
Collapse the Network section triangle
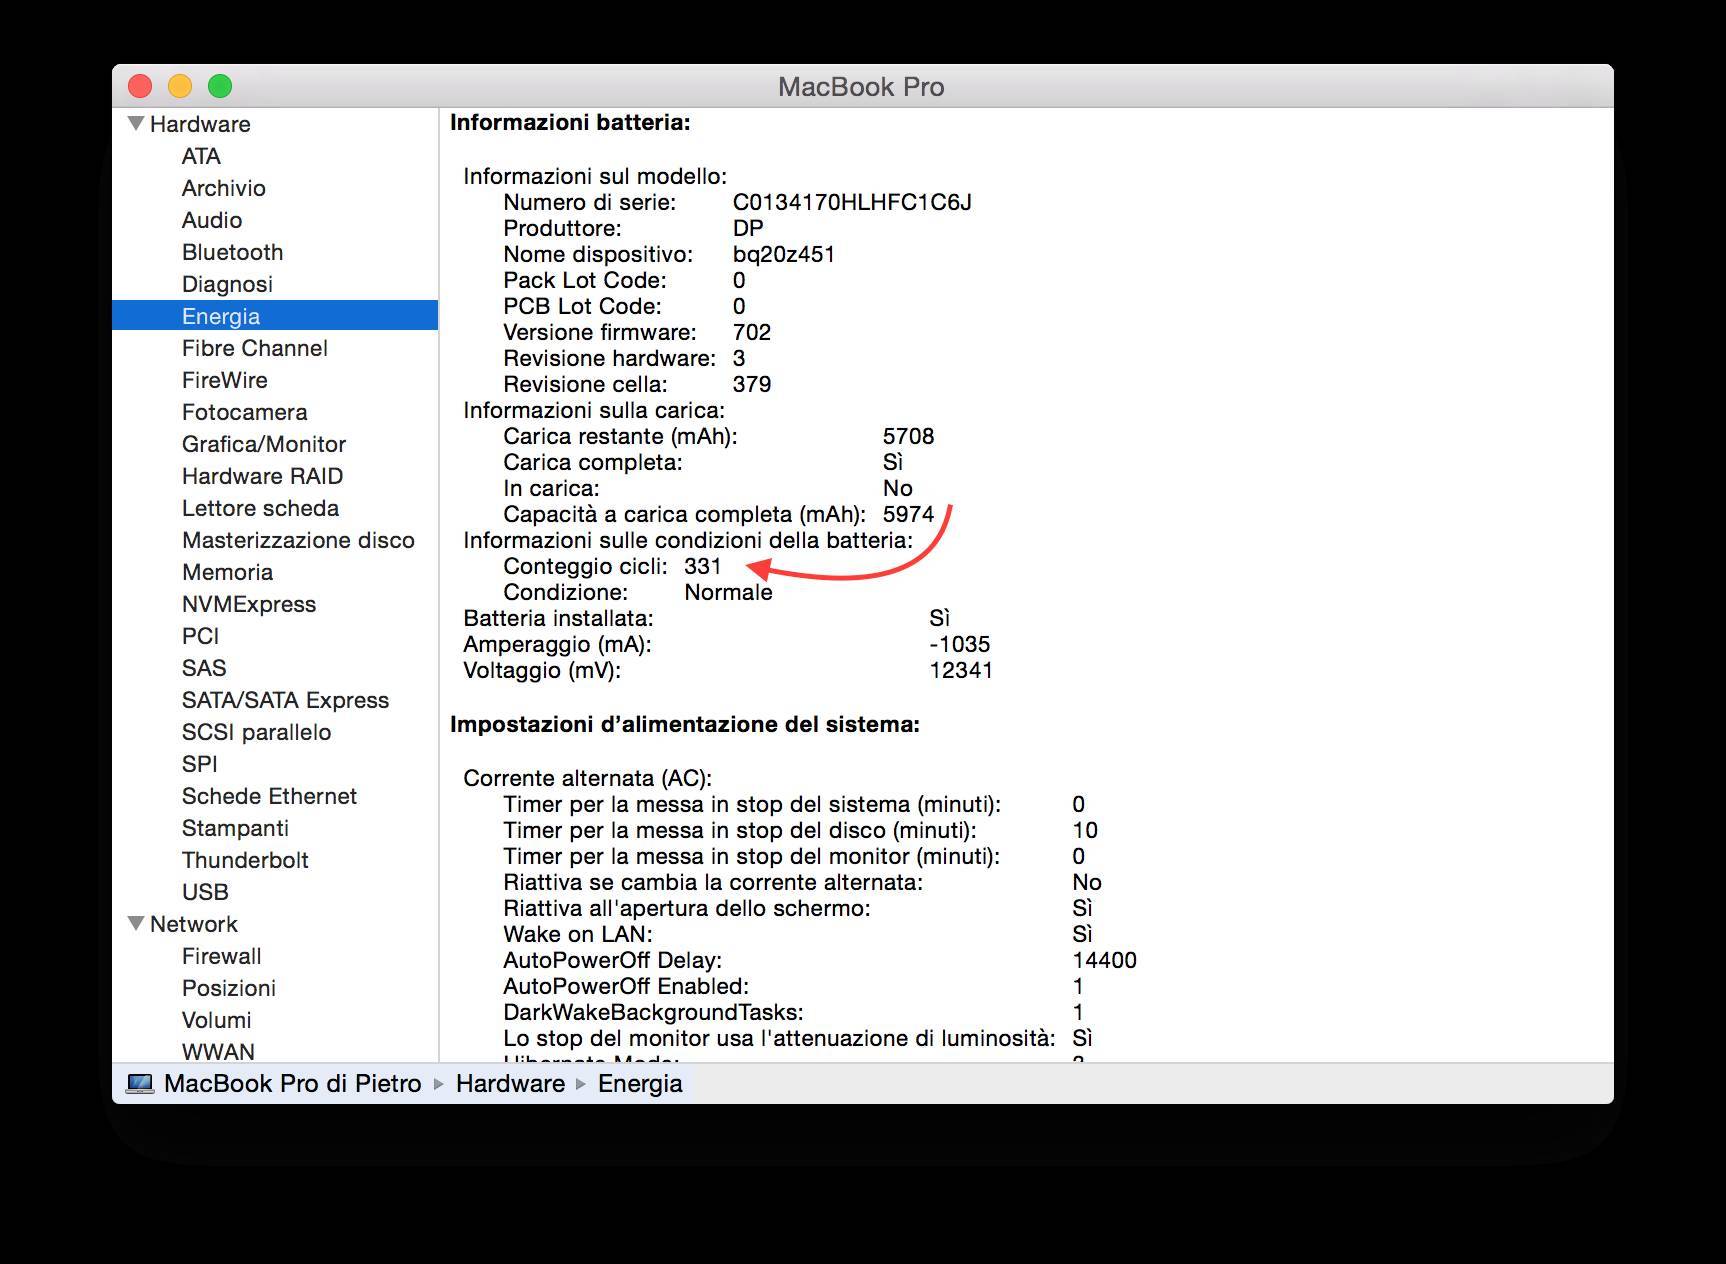[136, 924]
